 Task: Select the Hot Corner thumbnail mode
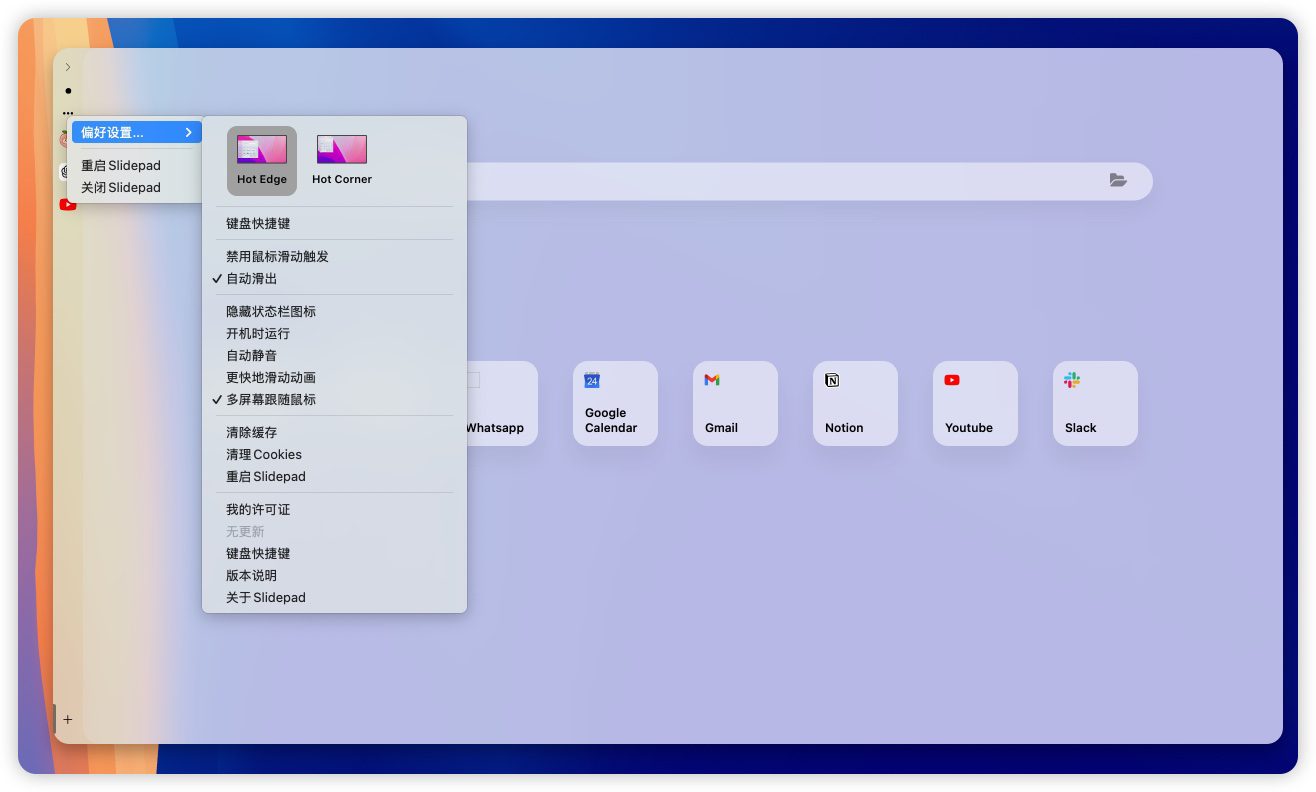tap(342, 160)
